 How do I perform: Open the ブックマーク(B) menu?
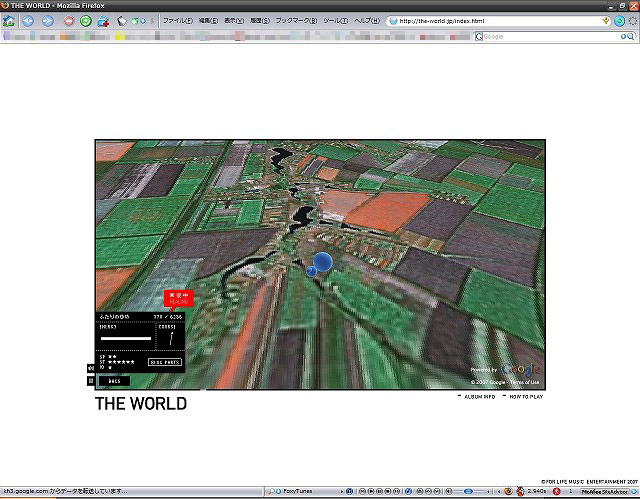(x=296, y=20)
